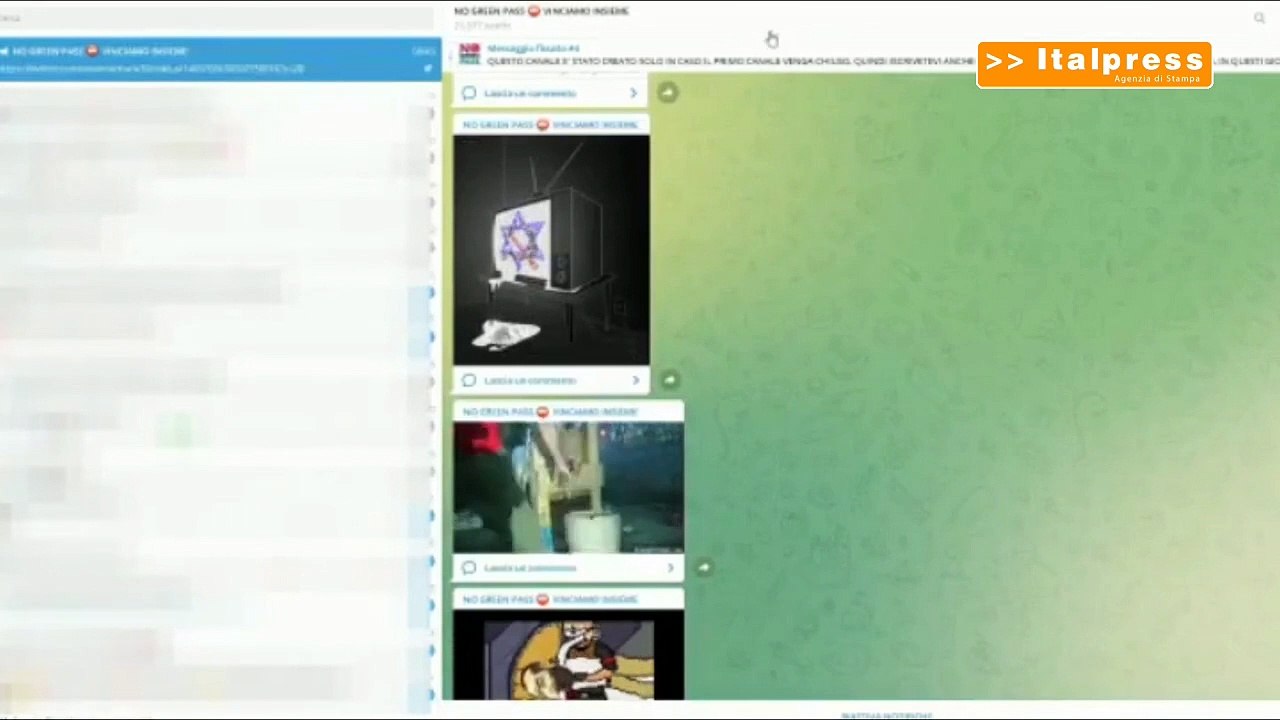Image resolution: width=1280 pixels, height=720 pixels.
Task: Forward the television image post
Action: pyautogui.click(x=669, y=380)
